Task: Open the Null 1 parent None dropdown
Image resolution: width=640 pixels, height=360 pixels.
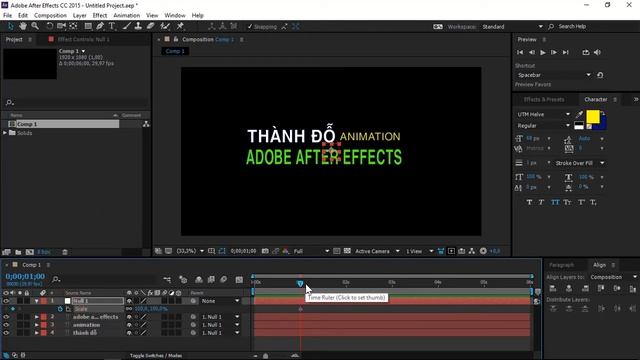Action: [x=220, y=301]
